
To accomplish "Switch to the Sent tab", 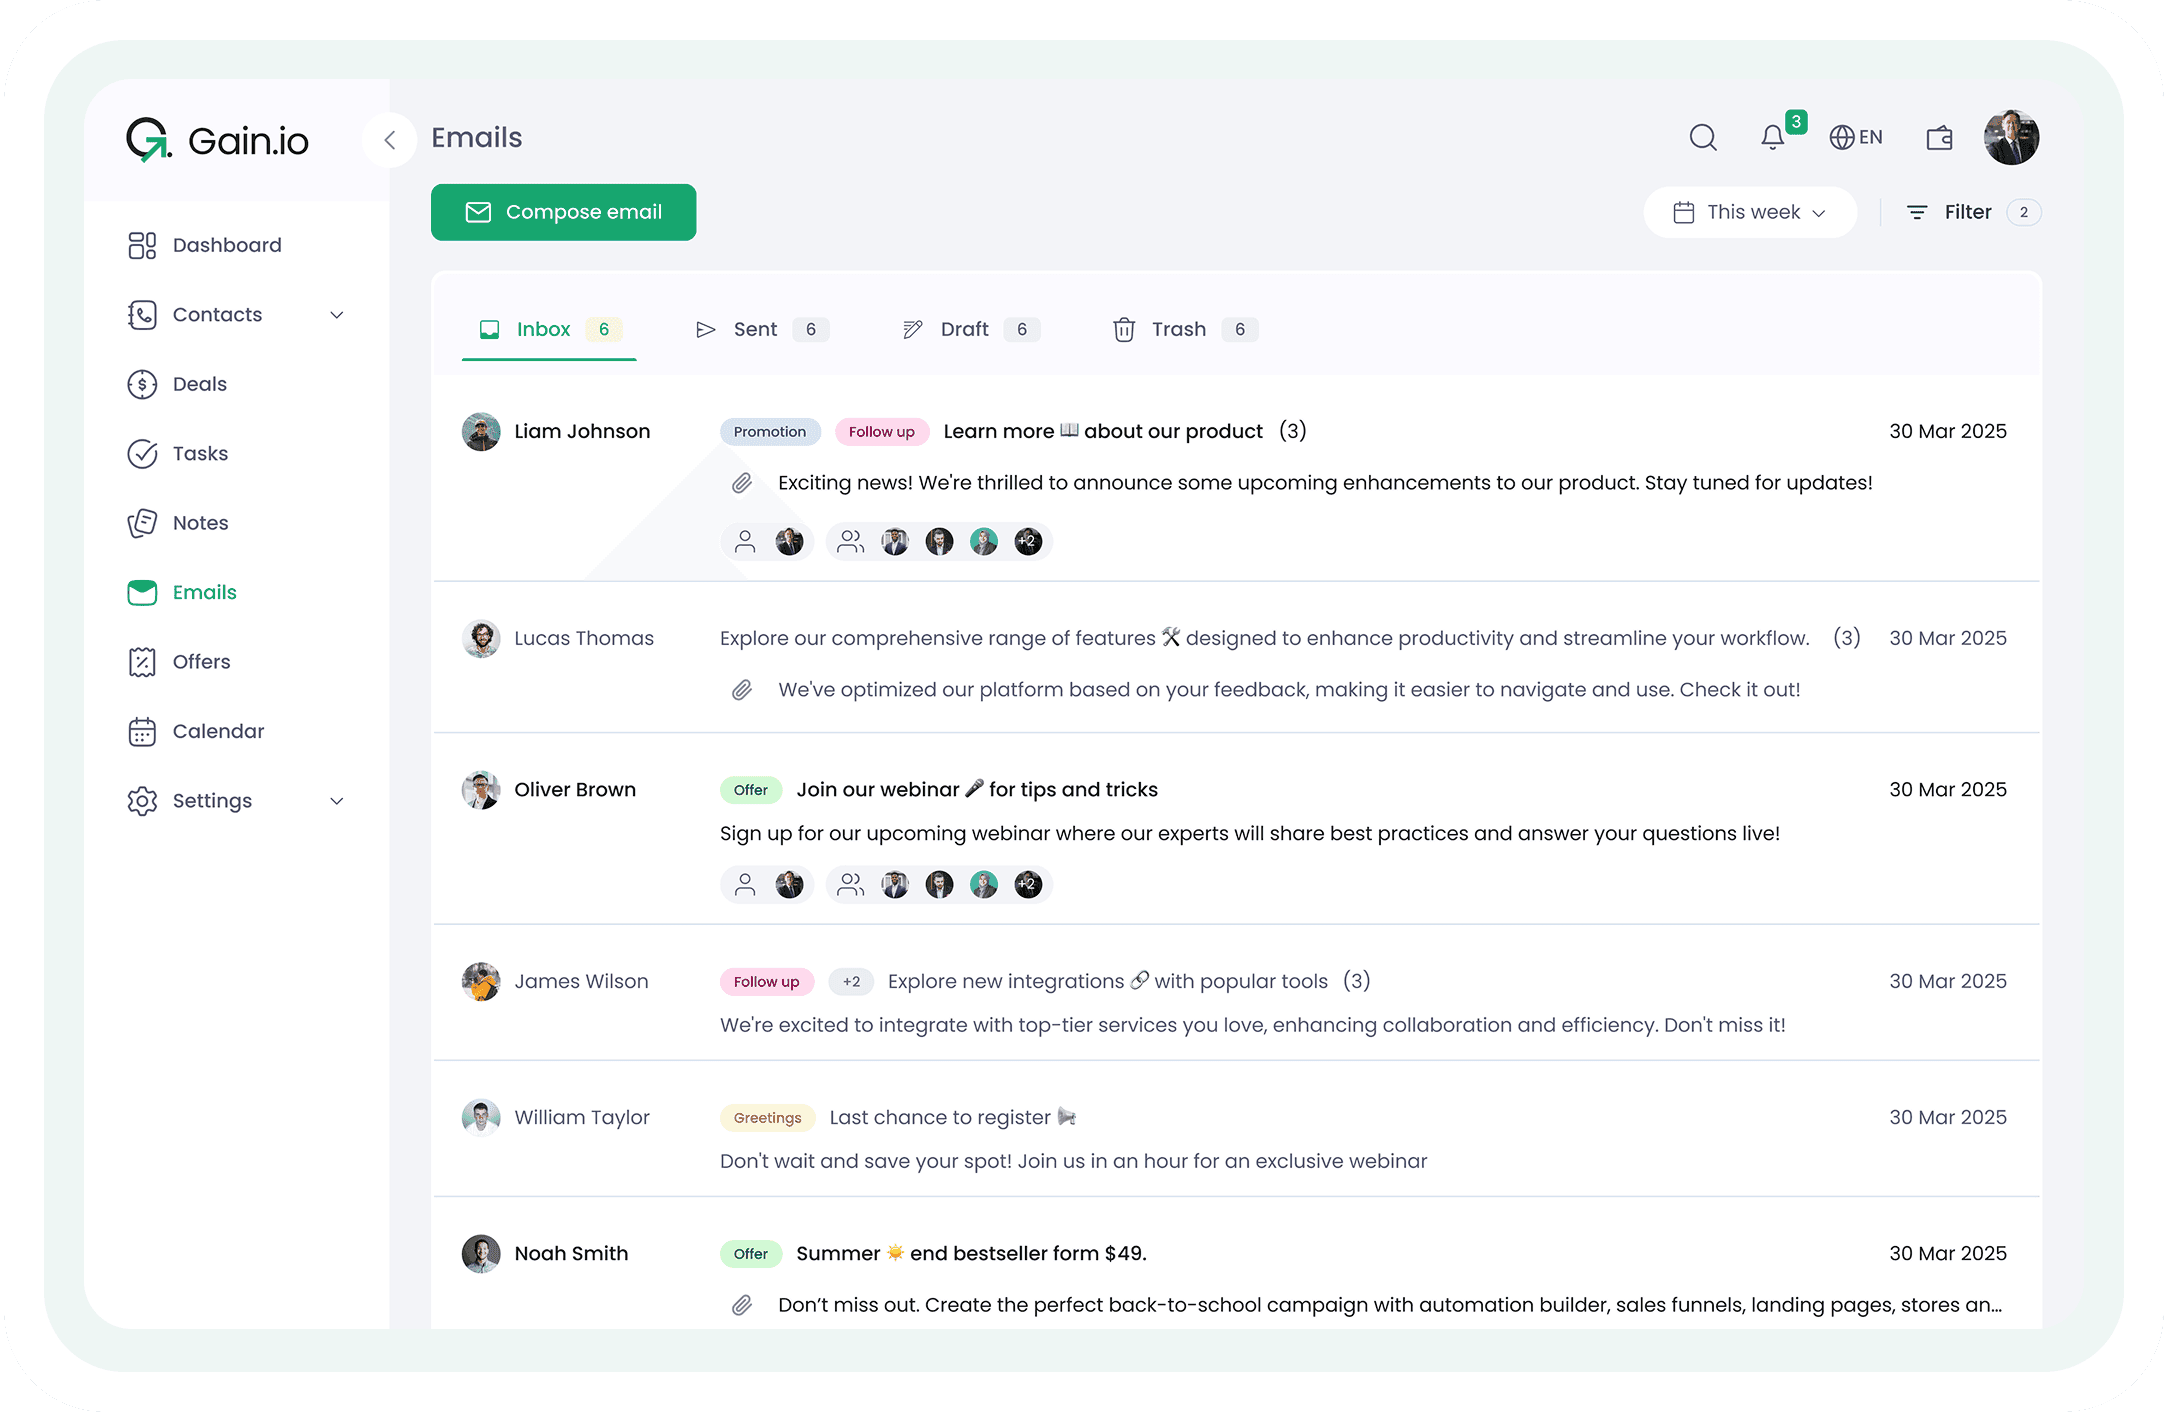I will pos(756,329).
